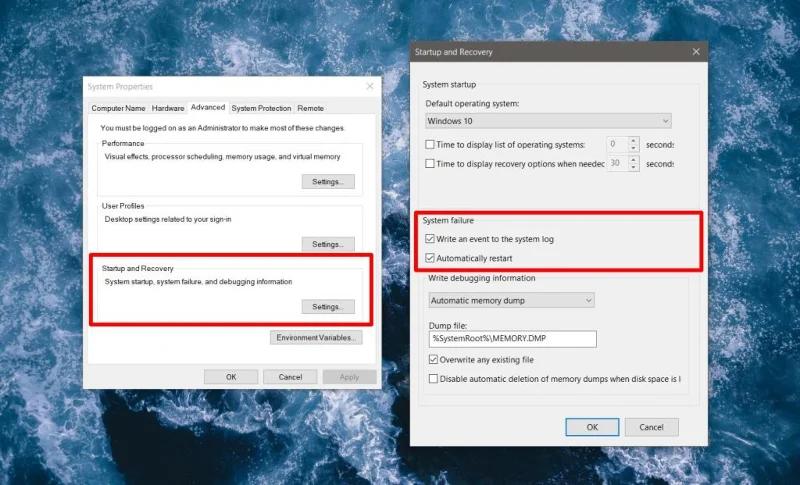Open Performance Settings button
This screenshot has width=800, height=485.
click(x=328, y=182)
